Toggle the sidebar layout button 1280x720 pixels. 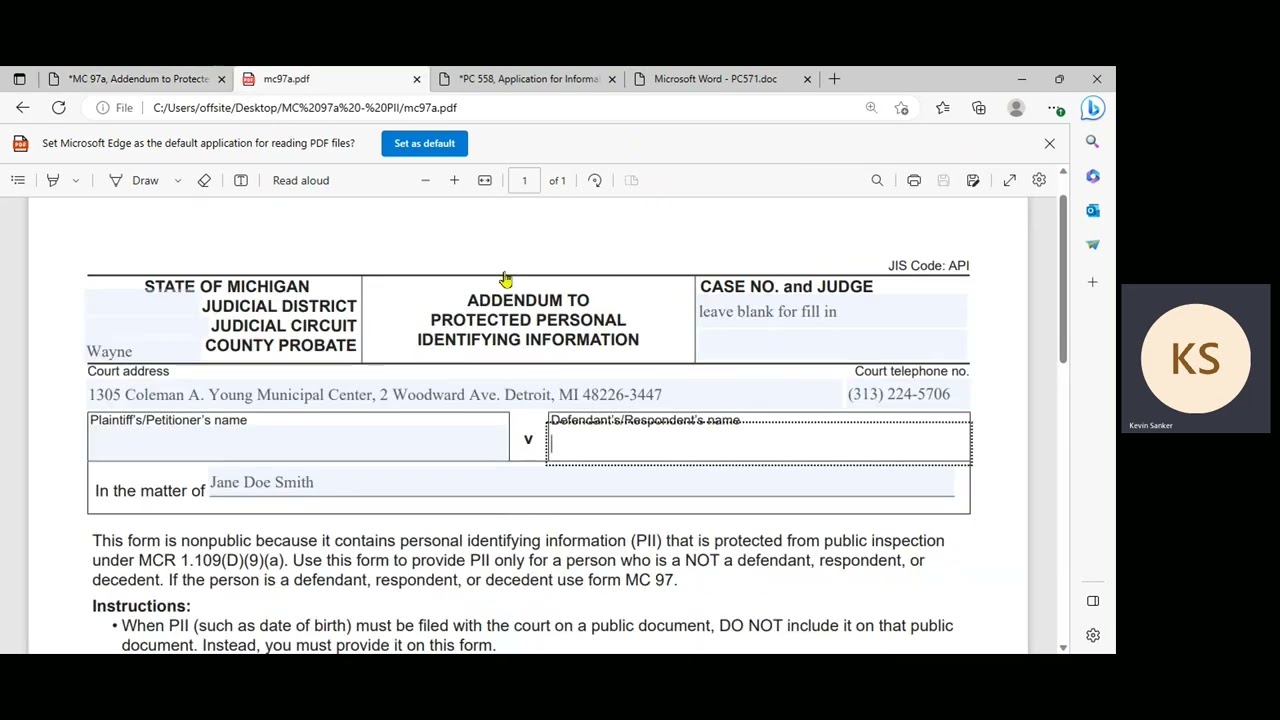click(x=1093, y=601)
